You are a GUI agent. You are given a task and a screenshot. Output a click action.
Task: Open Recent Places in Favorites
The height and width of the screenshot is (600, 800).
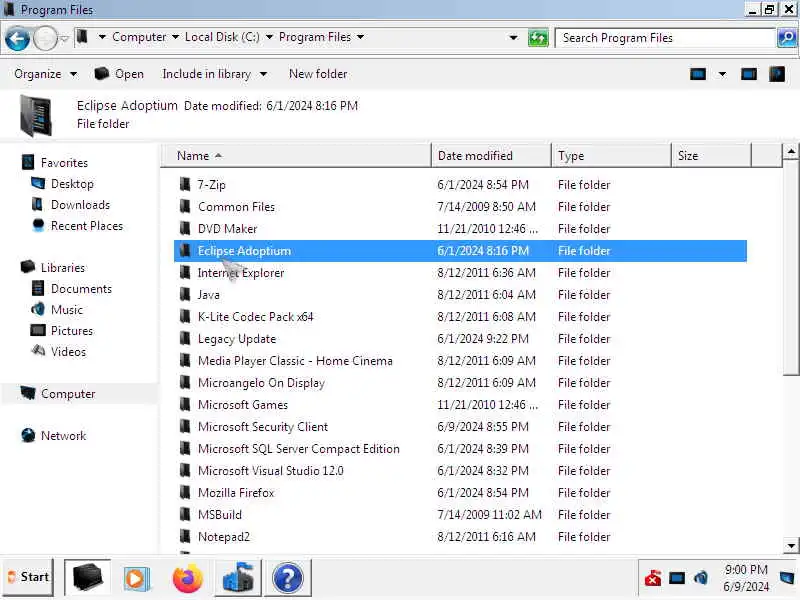[x=77, y=226]
